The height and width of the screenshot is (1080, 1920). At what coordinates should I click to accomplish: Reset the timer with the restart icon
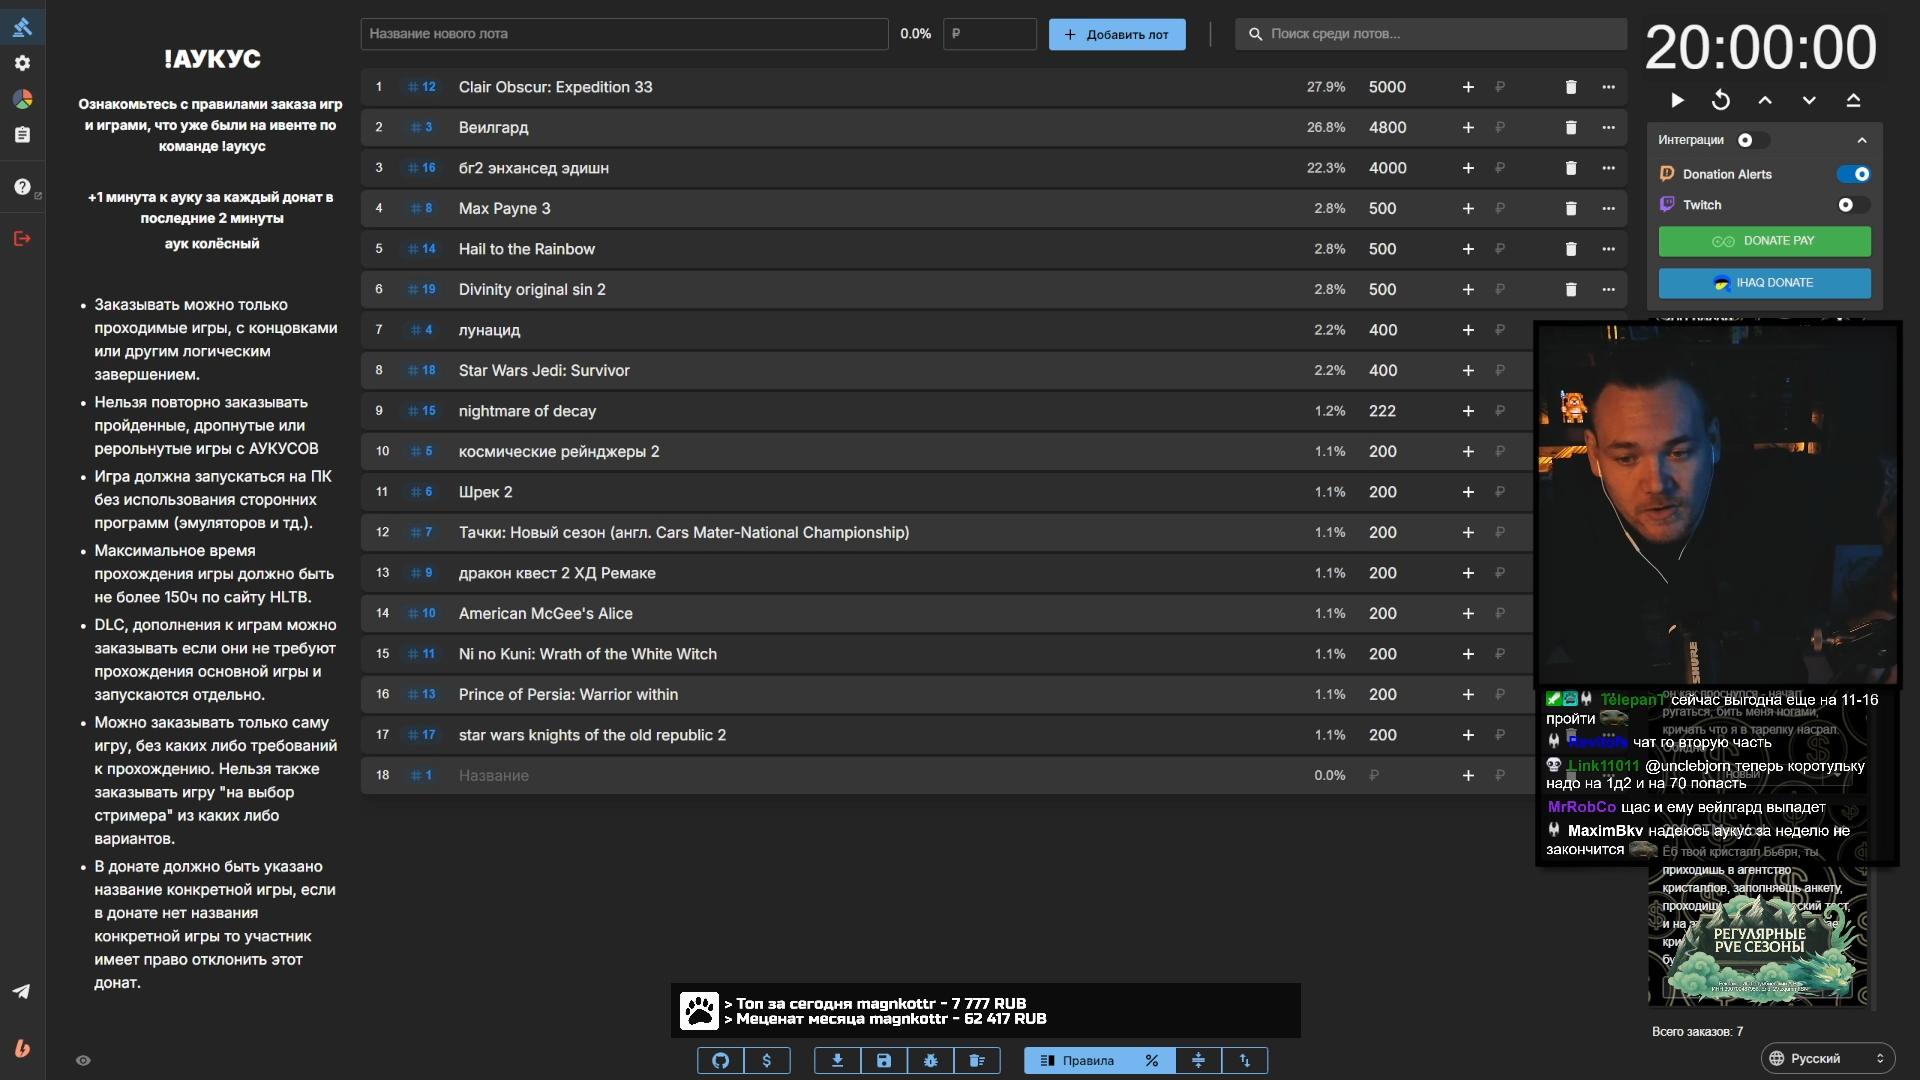click(x=1721, y=100)
